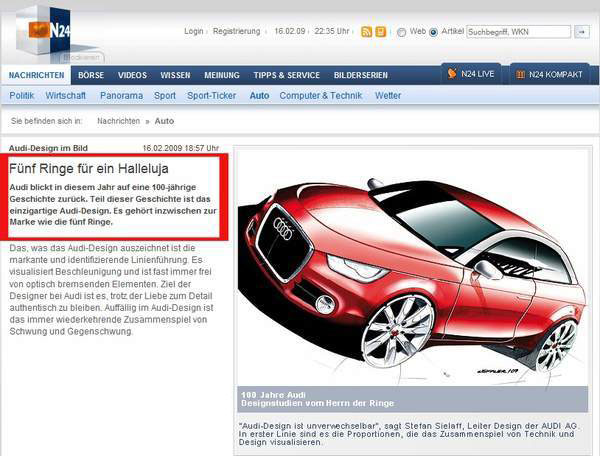
Task: Select the Sport-Ticker subcategory
Action: [212, 96]
